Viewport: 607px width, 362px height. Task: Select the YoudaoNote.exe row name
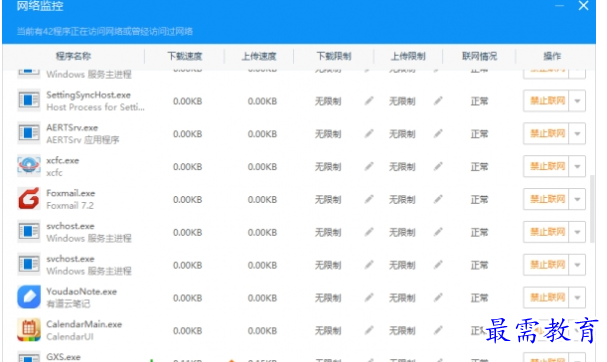coord(81,292)
